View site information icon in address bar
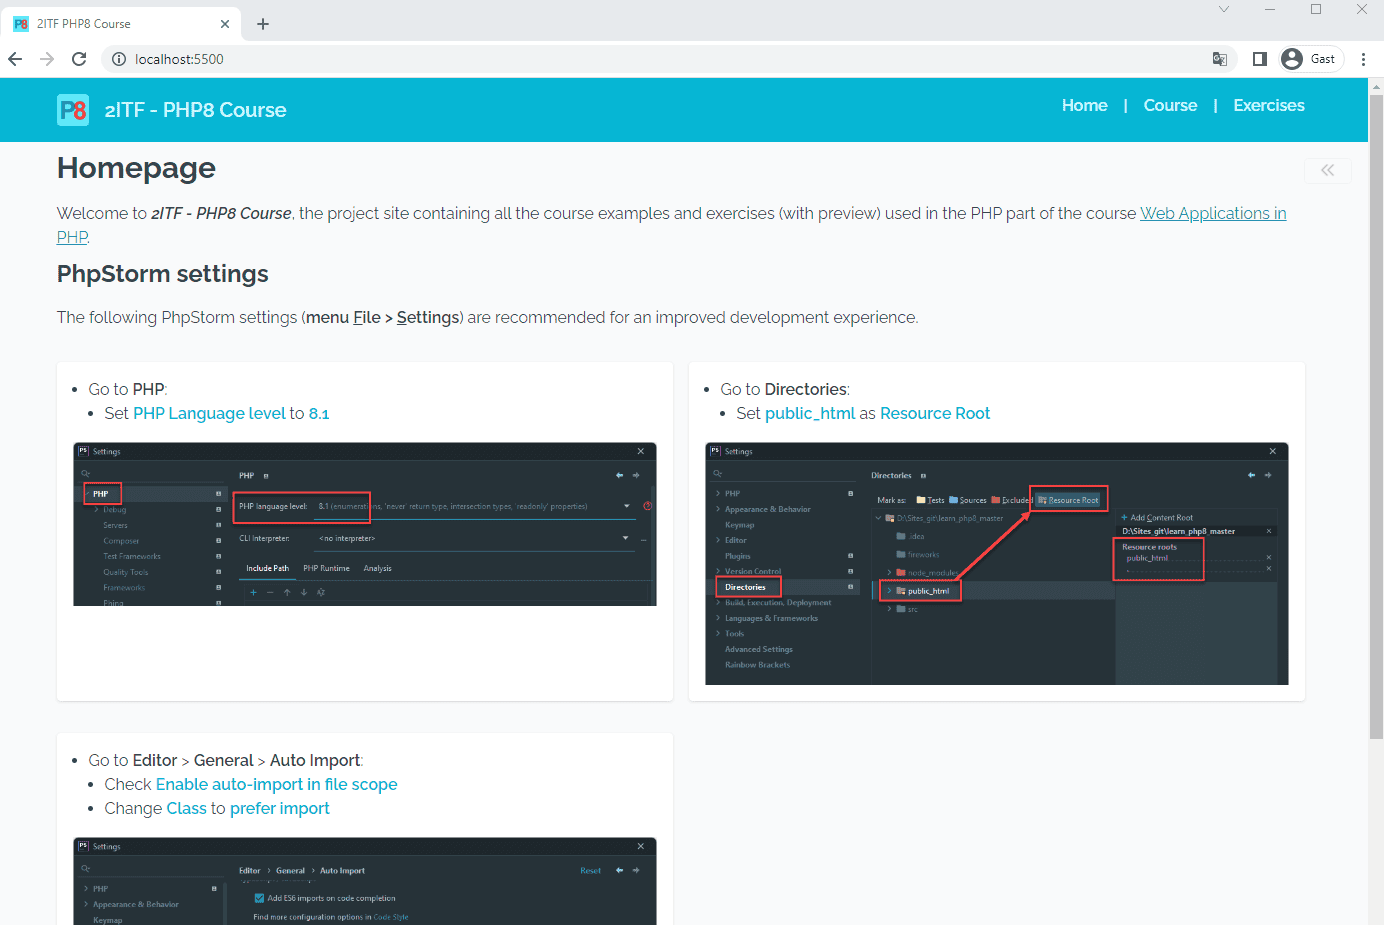 [x=119, y=59]
